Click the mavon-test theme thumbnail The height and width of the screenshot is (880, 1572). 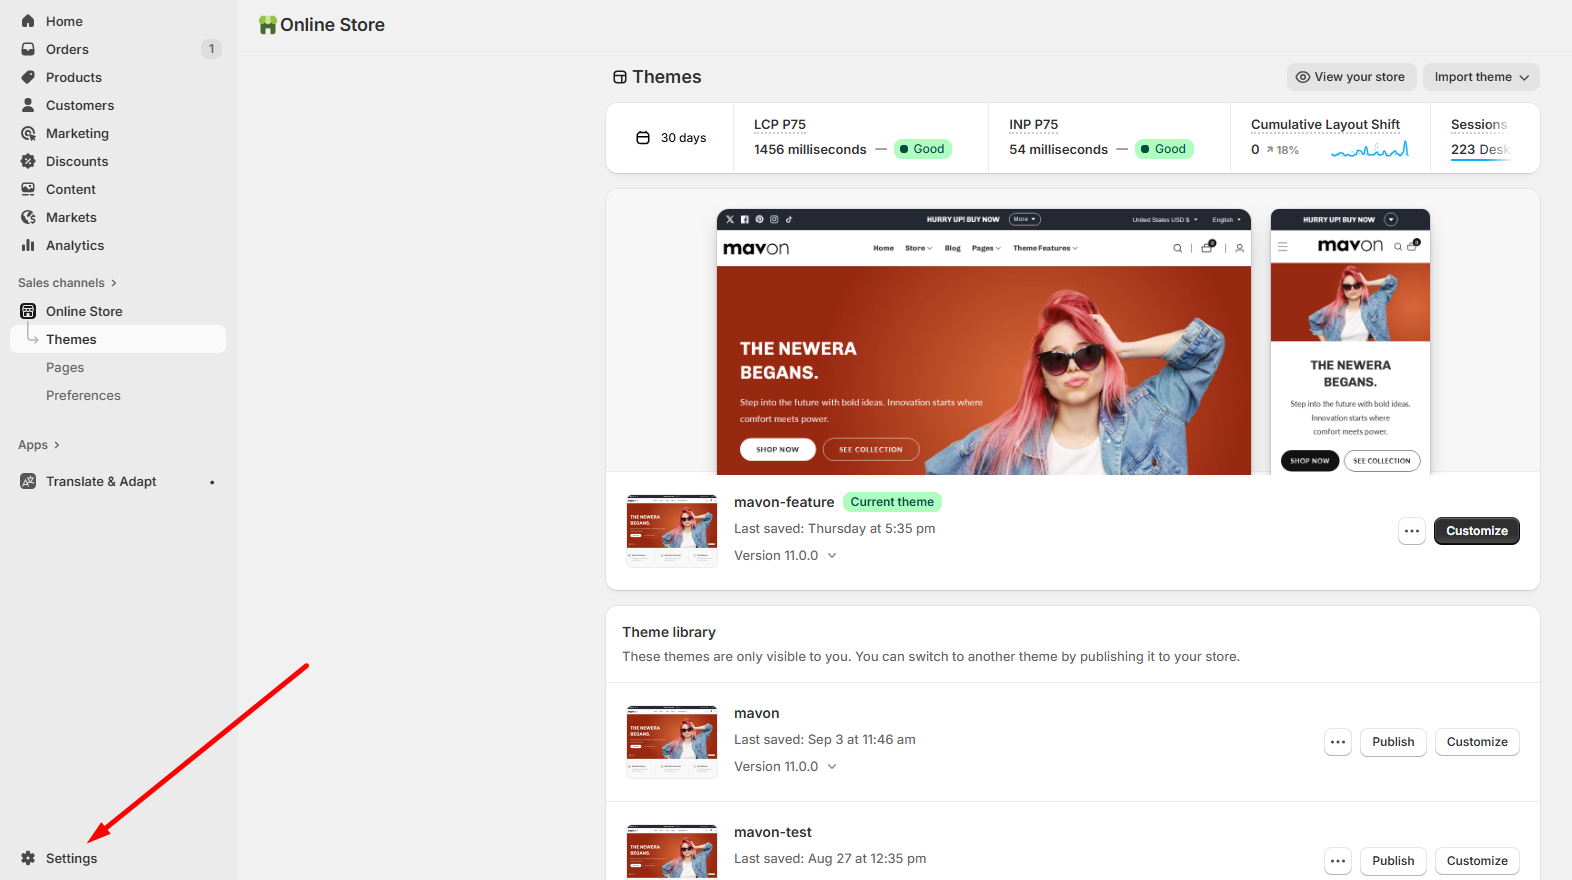click(x=671, y=852)
